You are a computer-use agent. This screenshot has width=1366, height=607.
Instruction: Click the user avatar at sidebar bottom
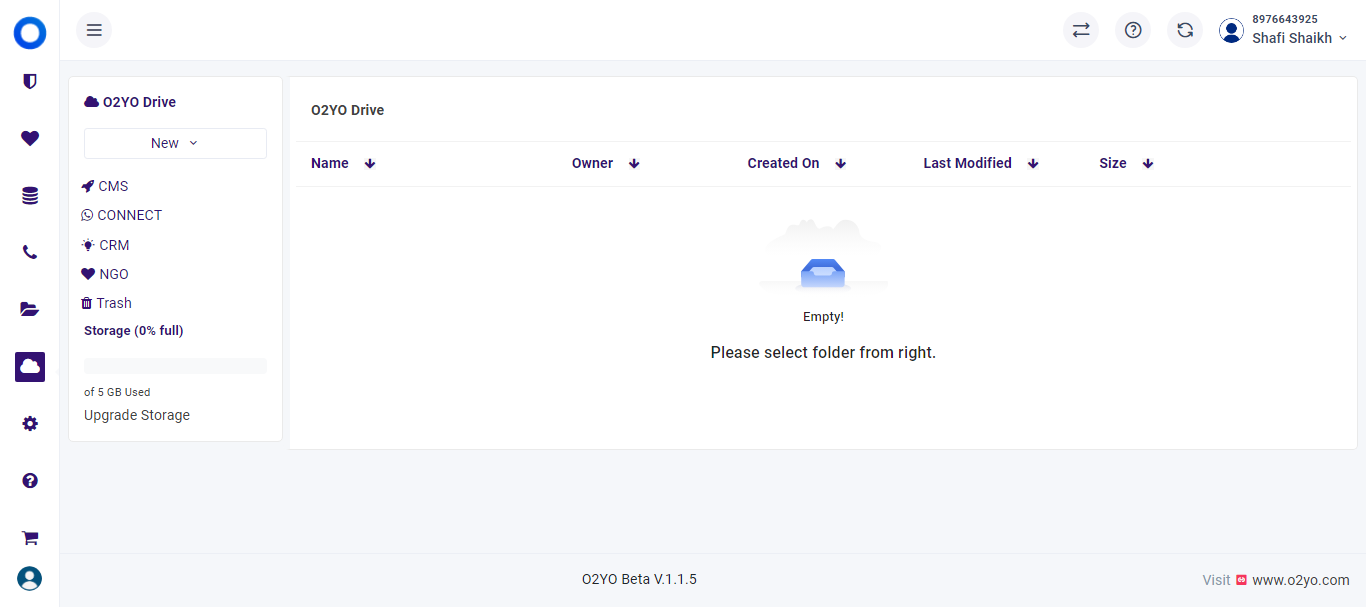pyautogui.click(x=30, y=579)
